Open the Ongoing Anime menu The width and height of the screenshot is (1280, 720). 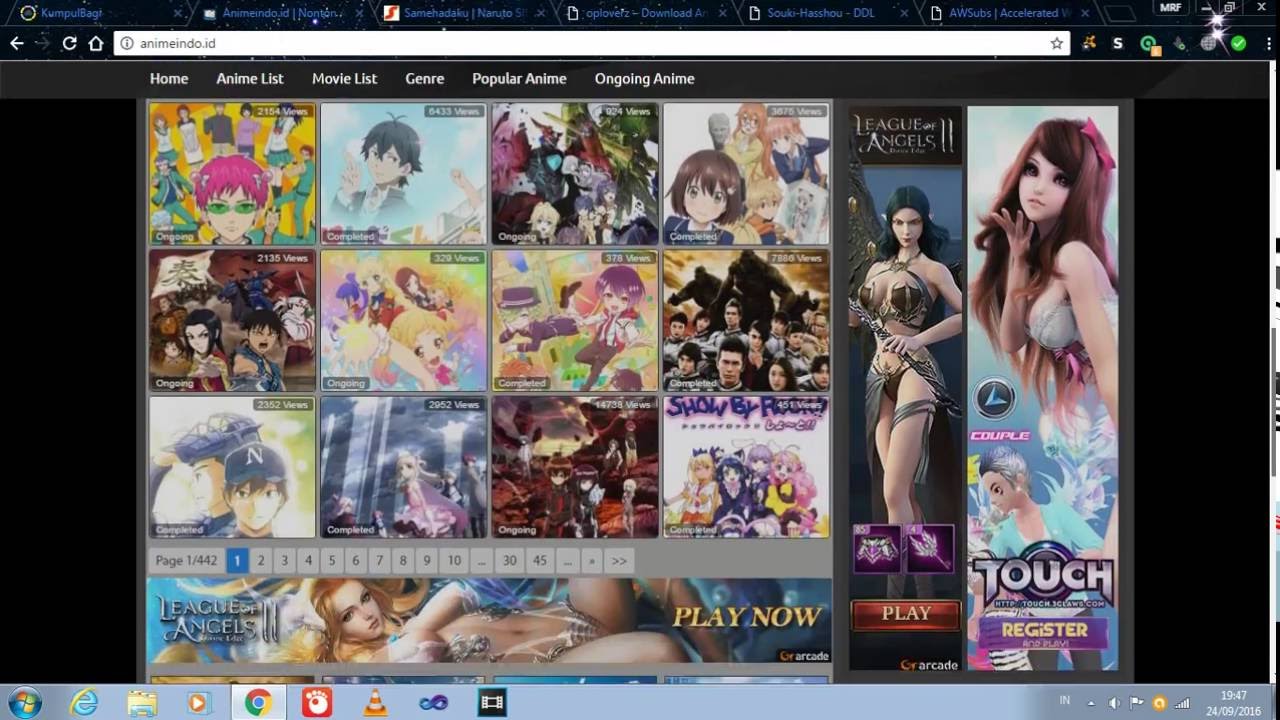click(644, 78)
